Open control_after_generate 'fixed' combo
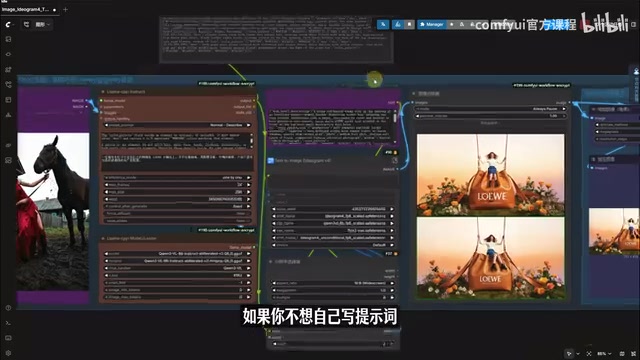Viewport: 640px width, 360px height. tap(178, 207)
